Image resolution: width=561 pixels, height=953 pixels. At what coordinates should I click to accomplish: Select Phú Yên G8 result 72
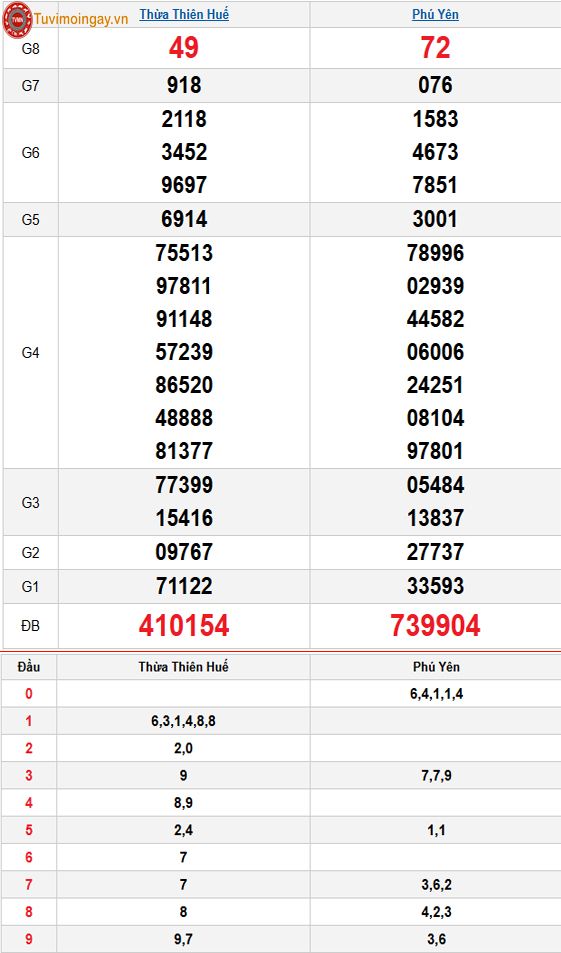pyautogui.click(x=435, y=47)
